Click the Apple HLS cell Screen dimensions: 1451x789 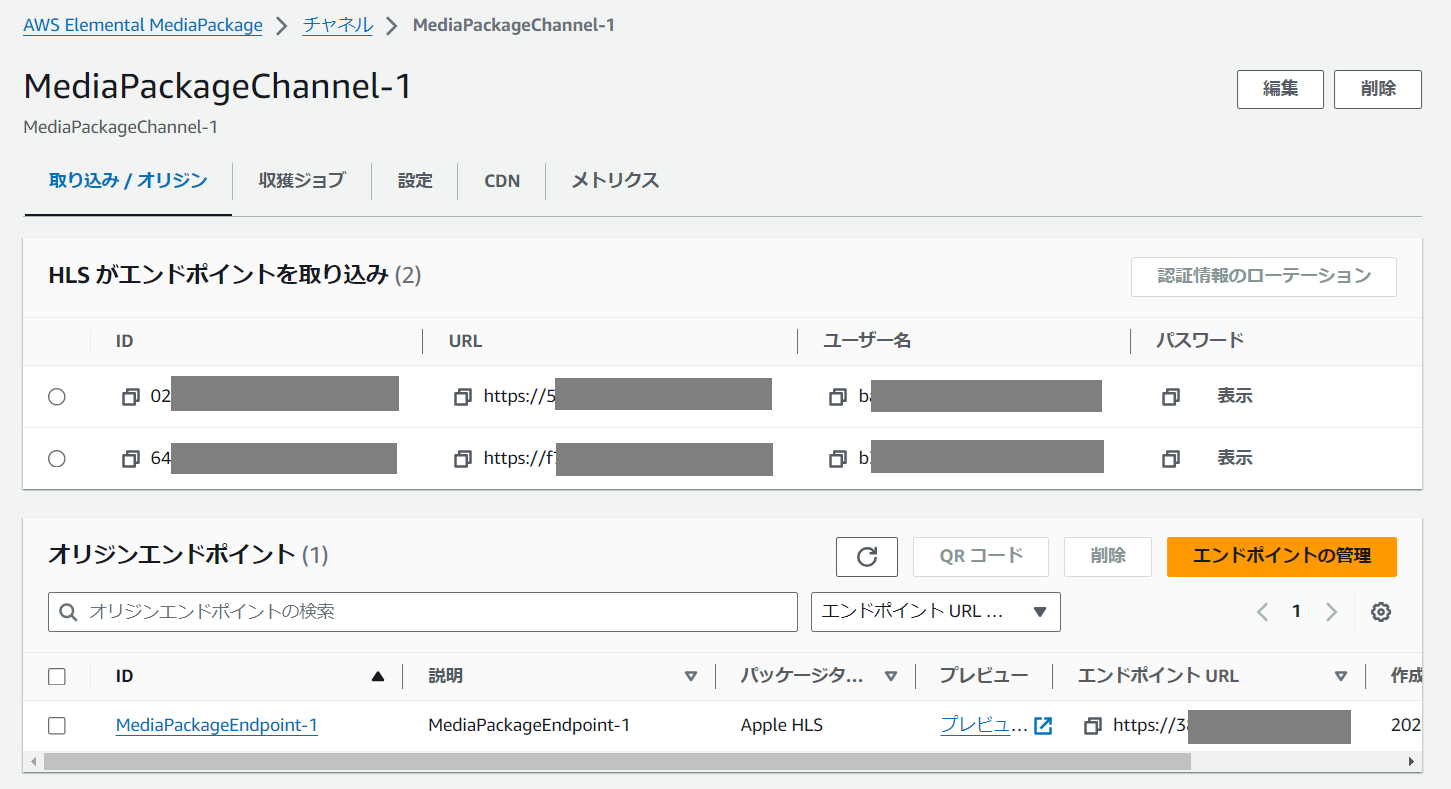782,726
